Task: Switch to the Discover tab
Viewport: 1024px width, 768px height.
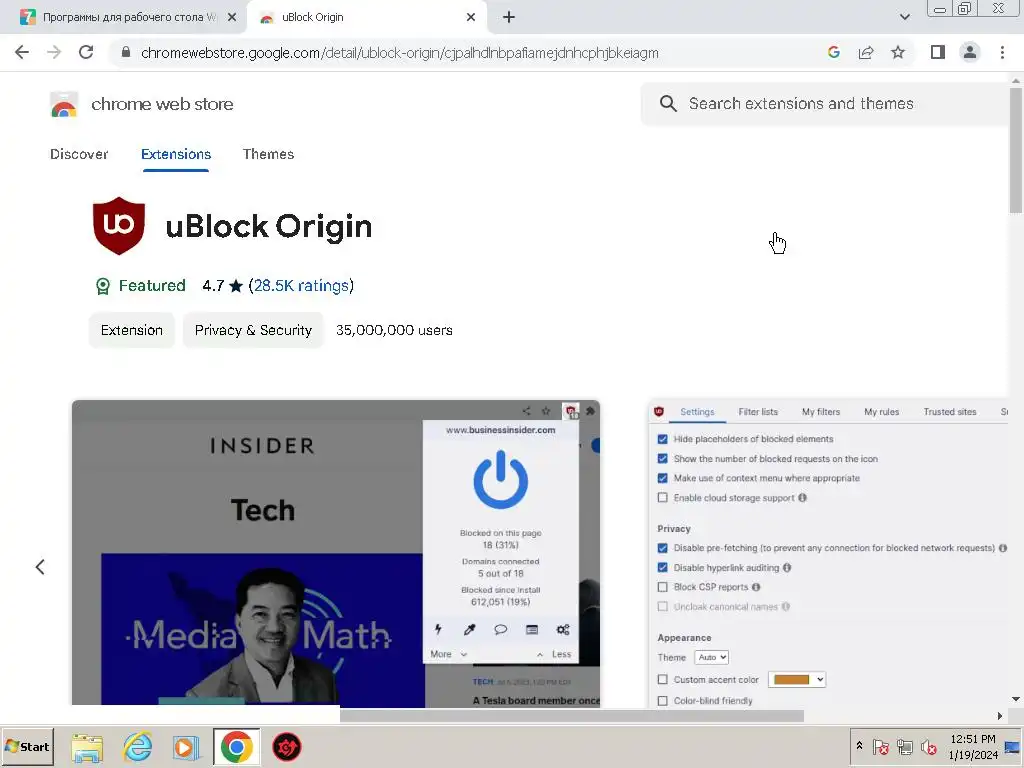Action: 79,154
